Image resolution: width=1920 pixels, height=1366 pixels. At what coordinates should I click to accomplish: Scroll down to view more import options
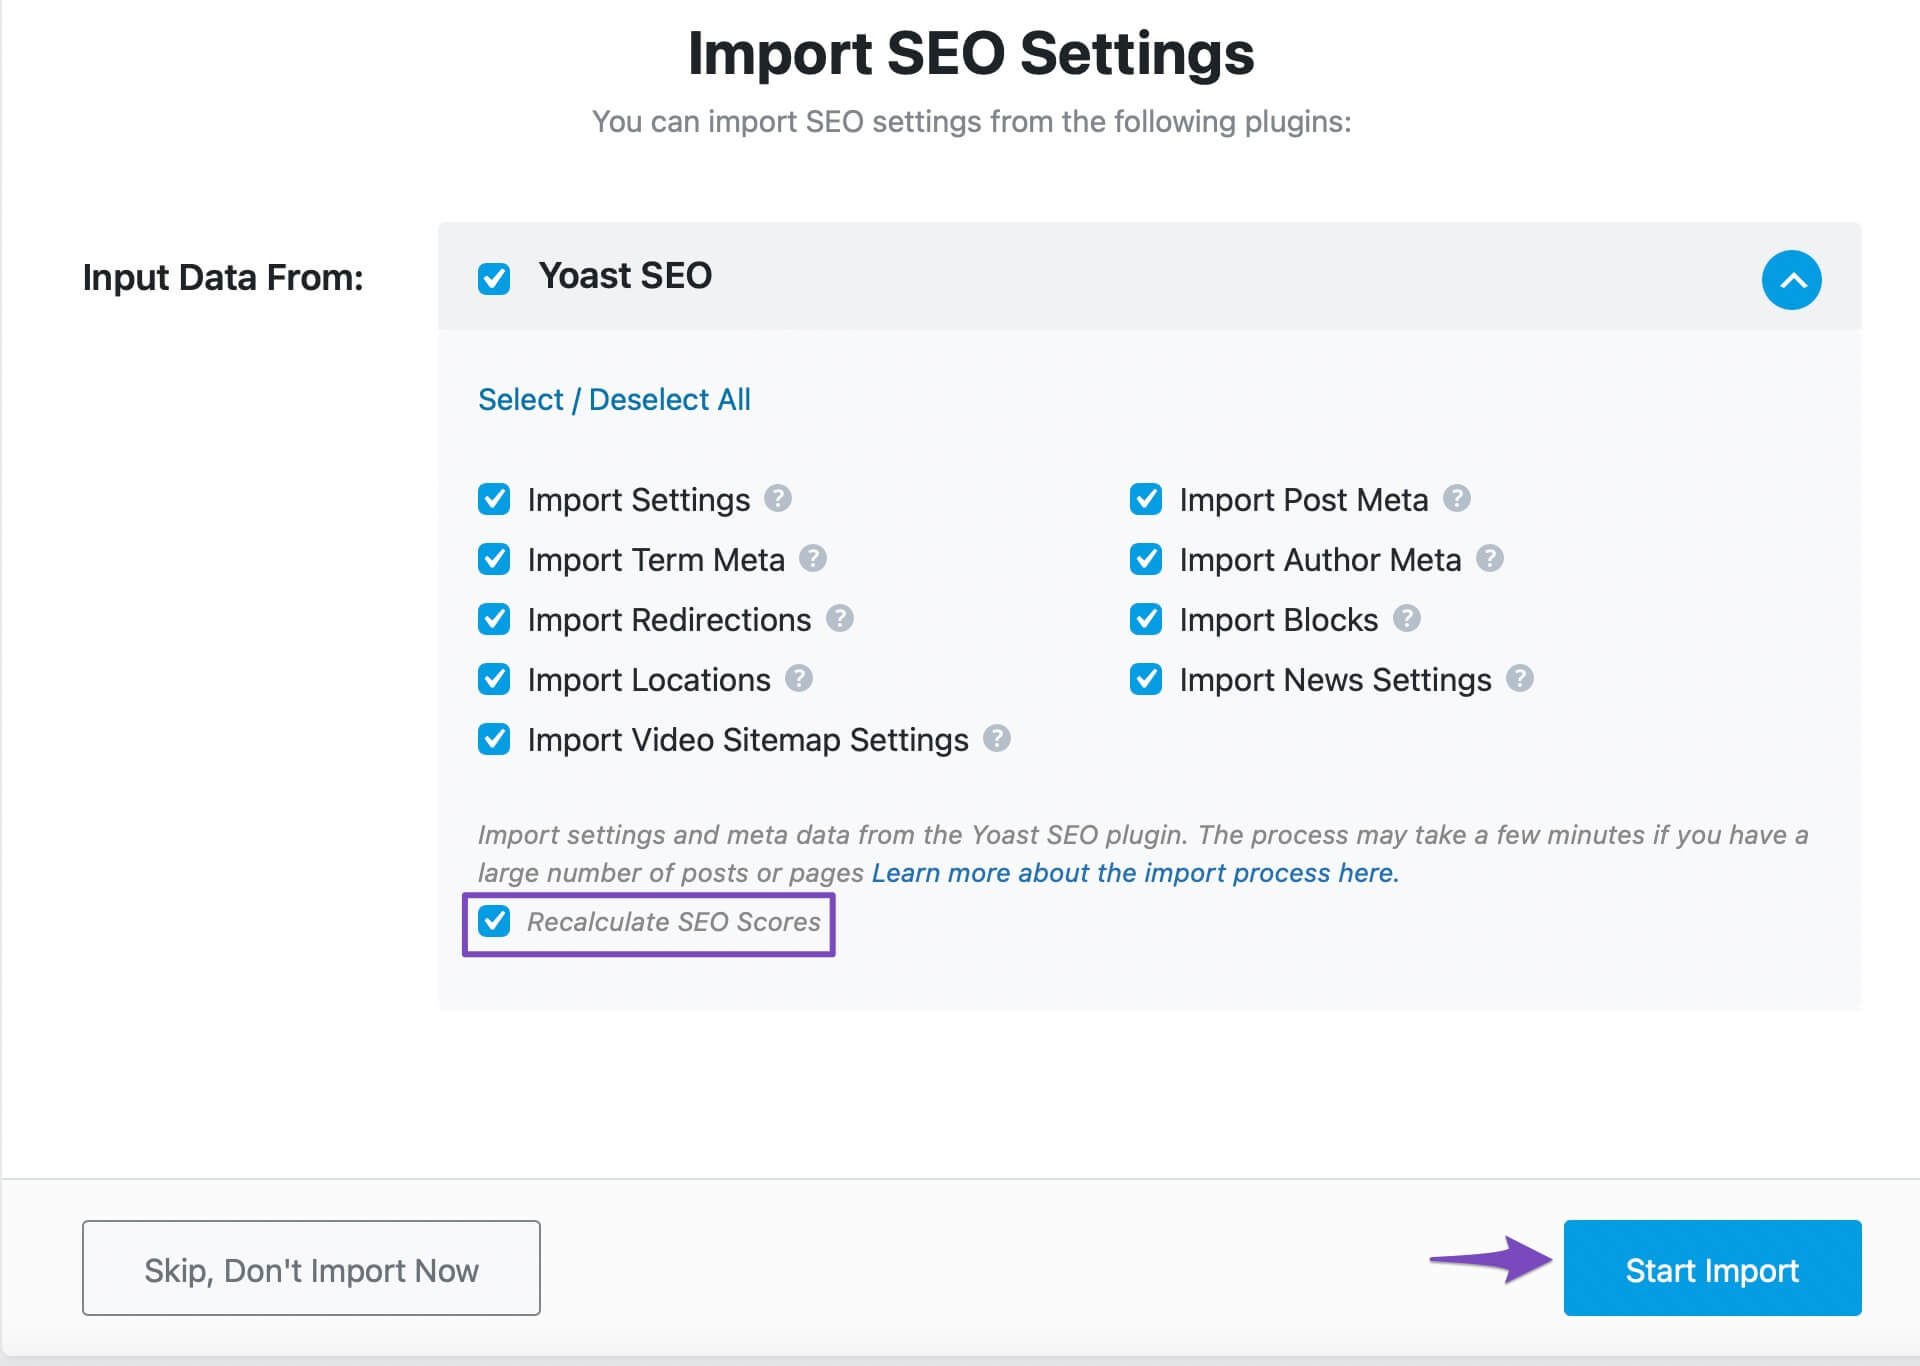click(1793, 281)
